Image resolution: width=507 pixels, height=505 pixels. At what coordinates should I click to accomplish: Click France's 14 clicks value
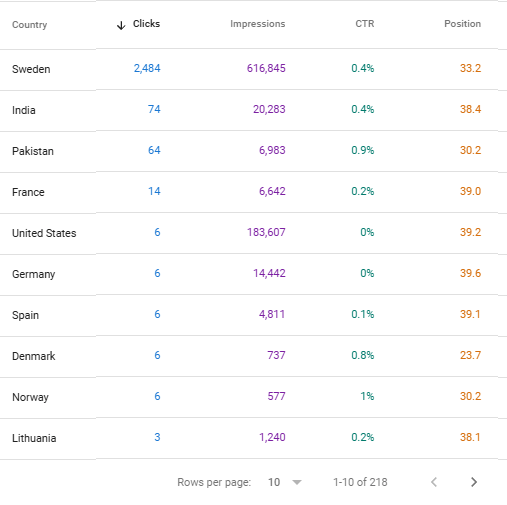[154, 191]
